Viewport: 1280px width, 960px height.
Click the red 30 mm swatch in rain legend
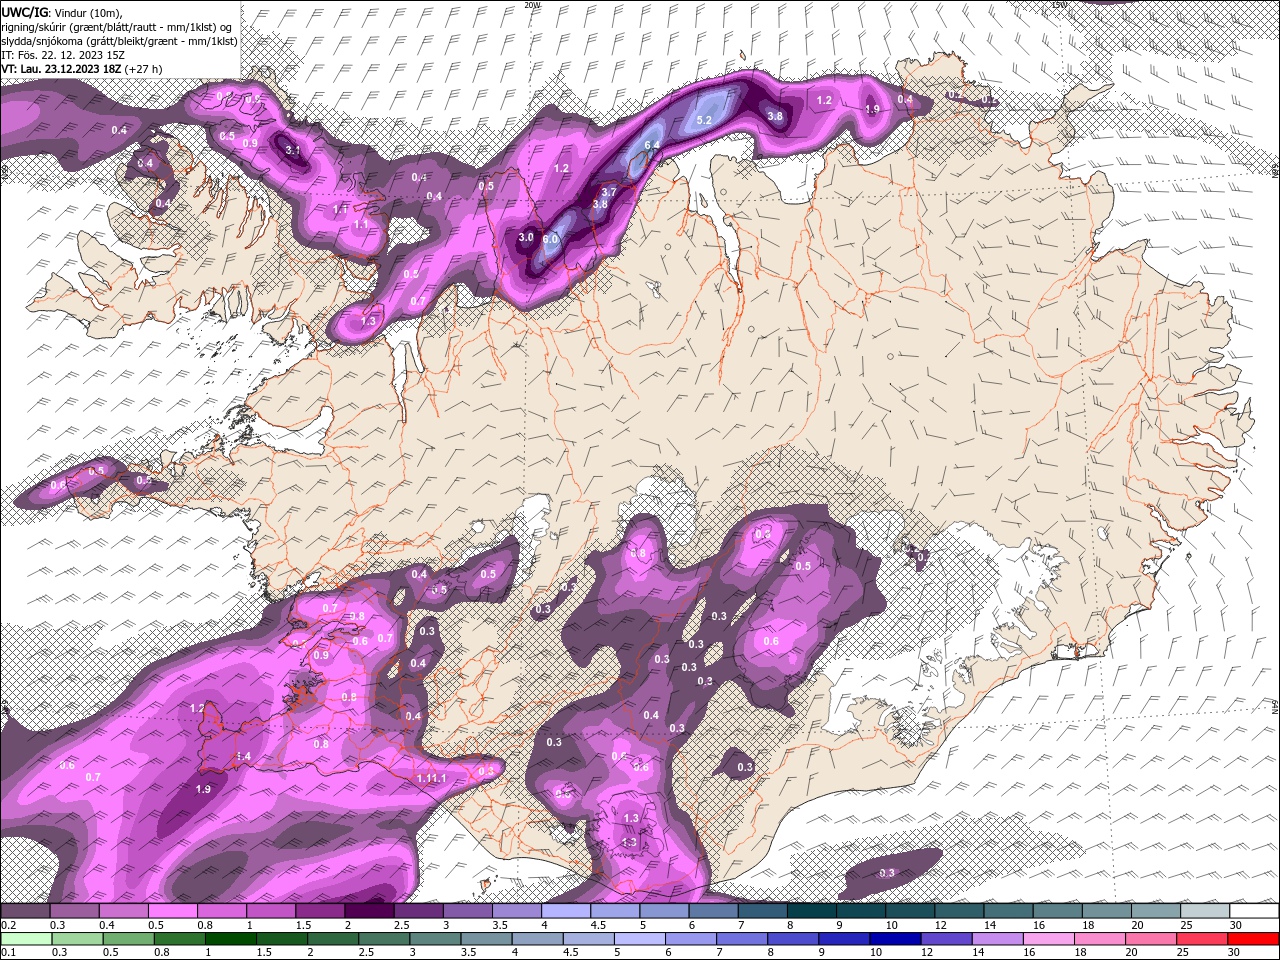pos(1254,939)
